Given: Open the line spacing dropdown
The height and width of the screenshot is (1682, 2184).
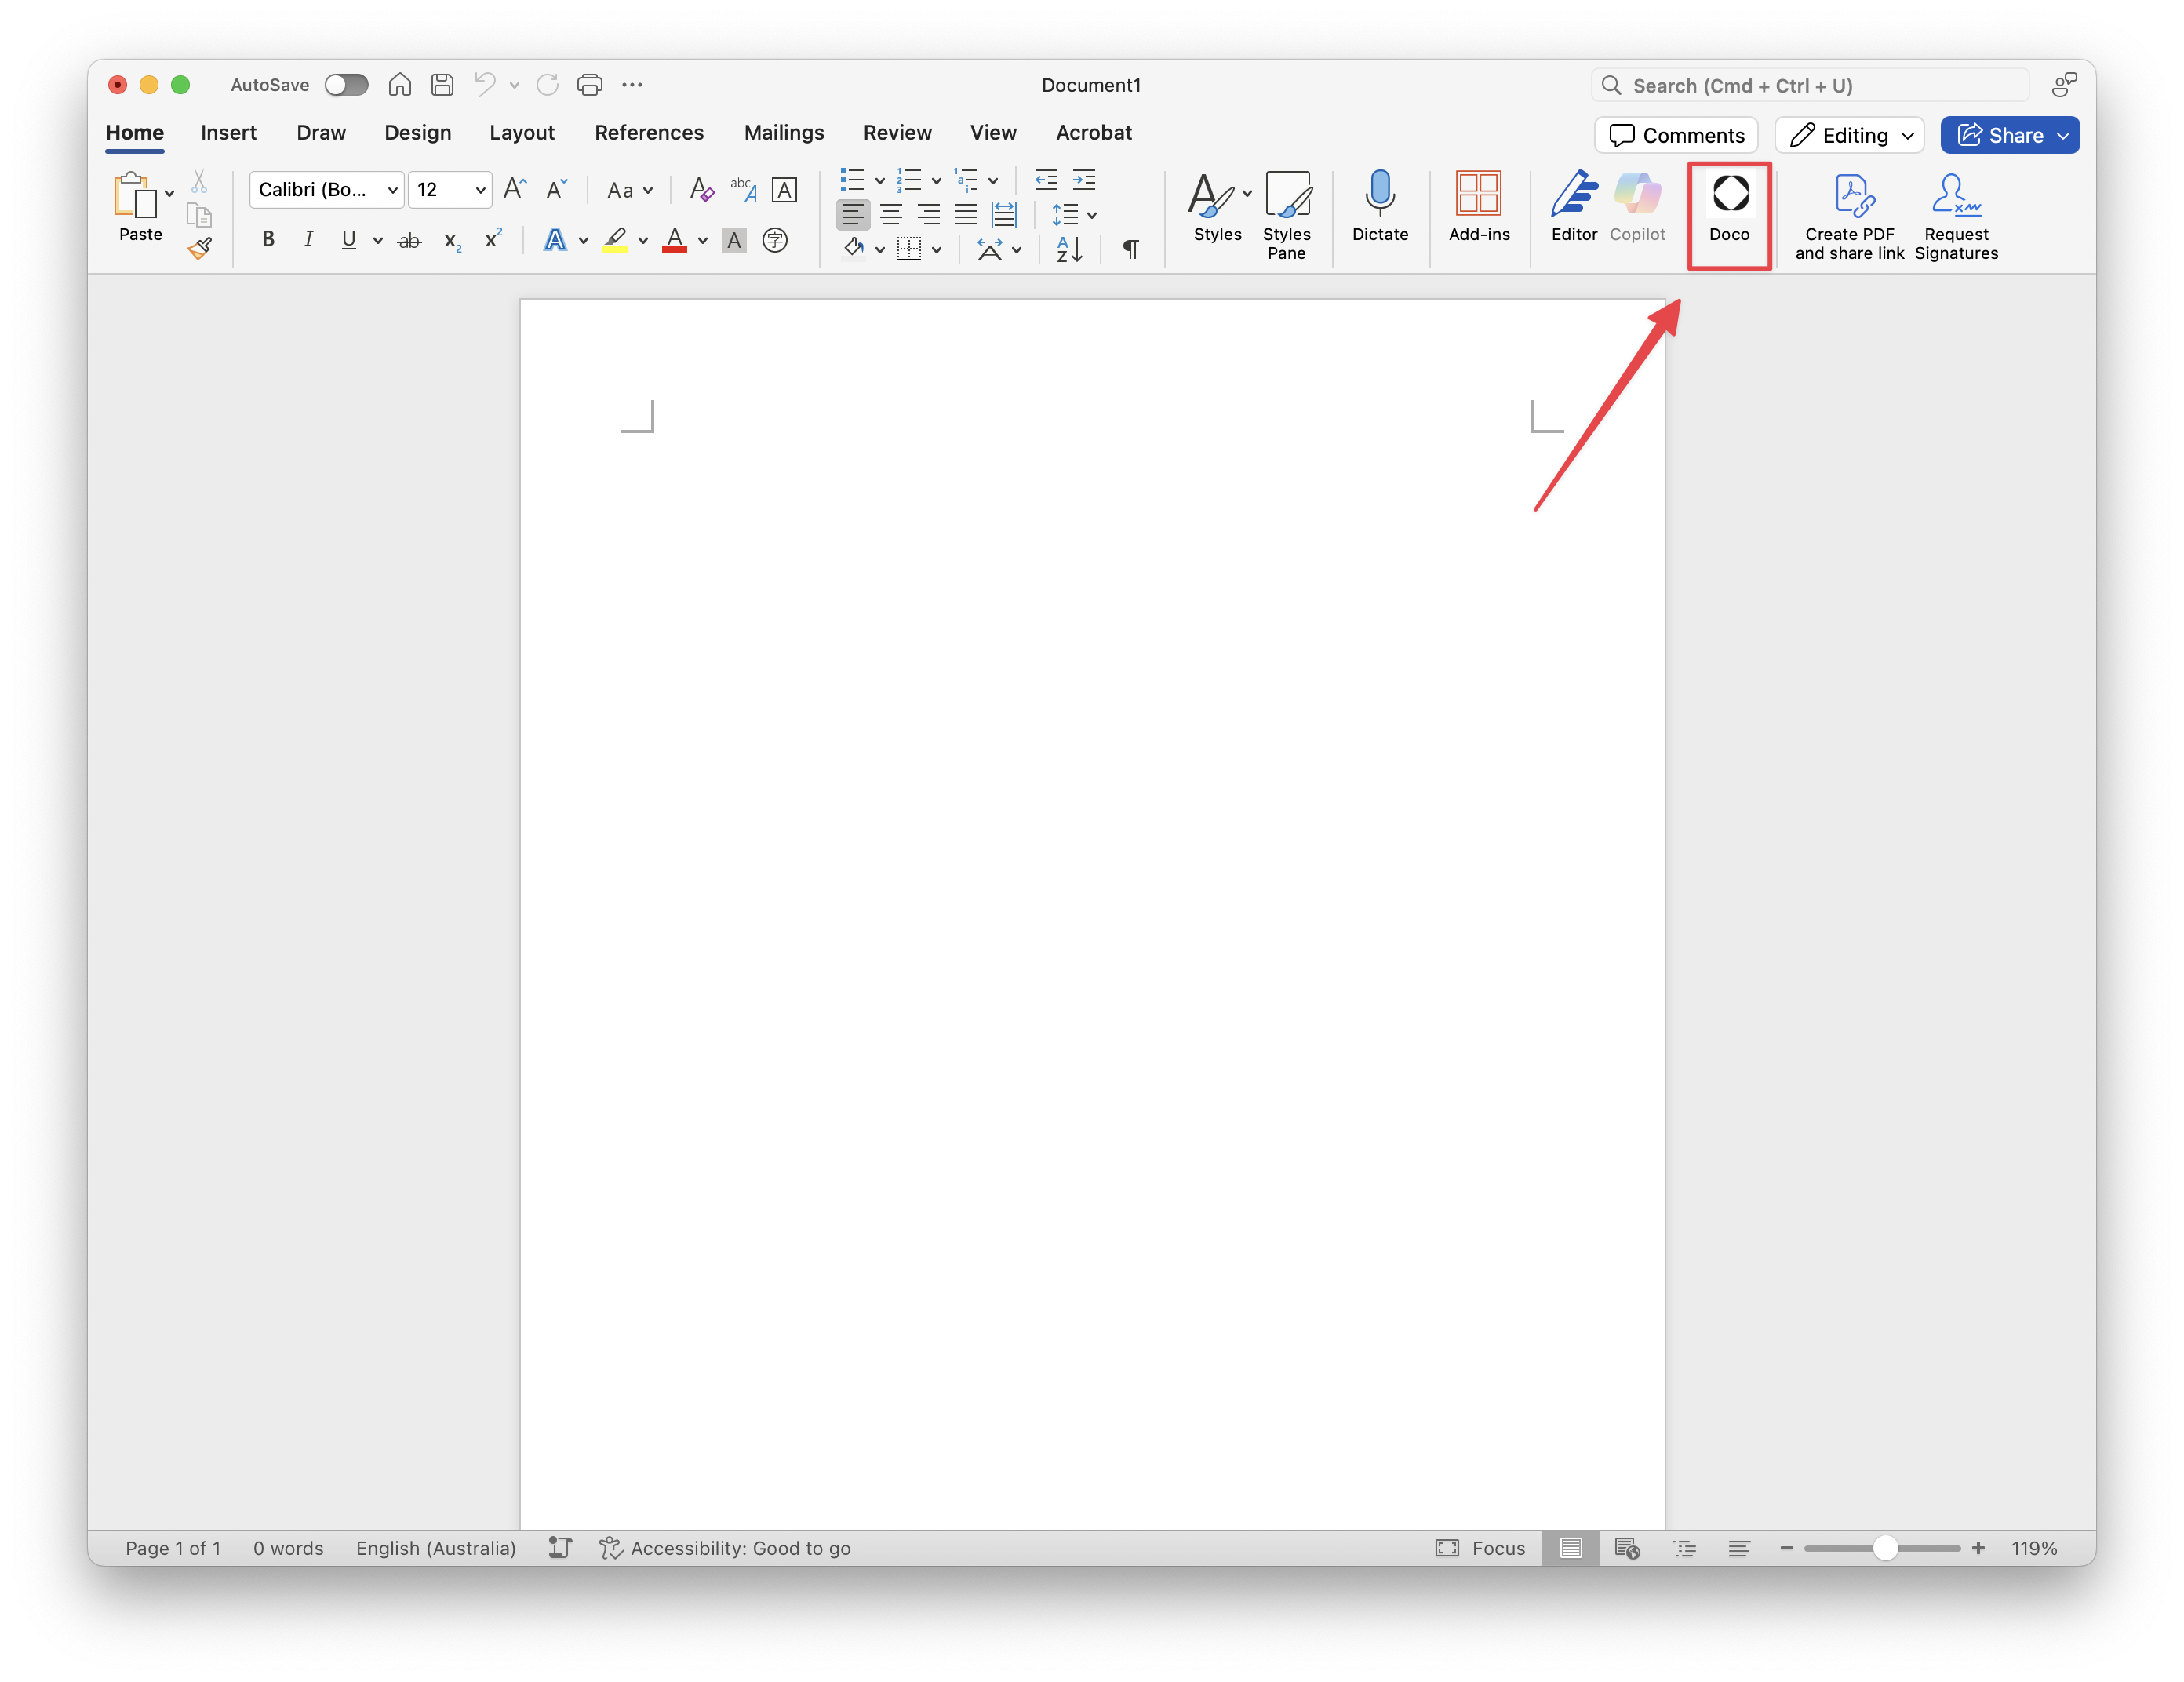Looking at the screenshot, I should [1091, 214].
